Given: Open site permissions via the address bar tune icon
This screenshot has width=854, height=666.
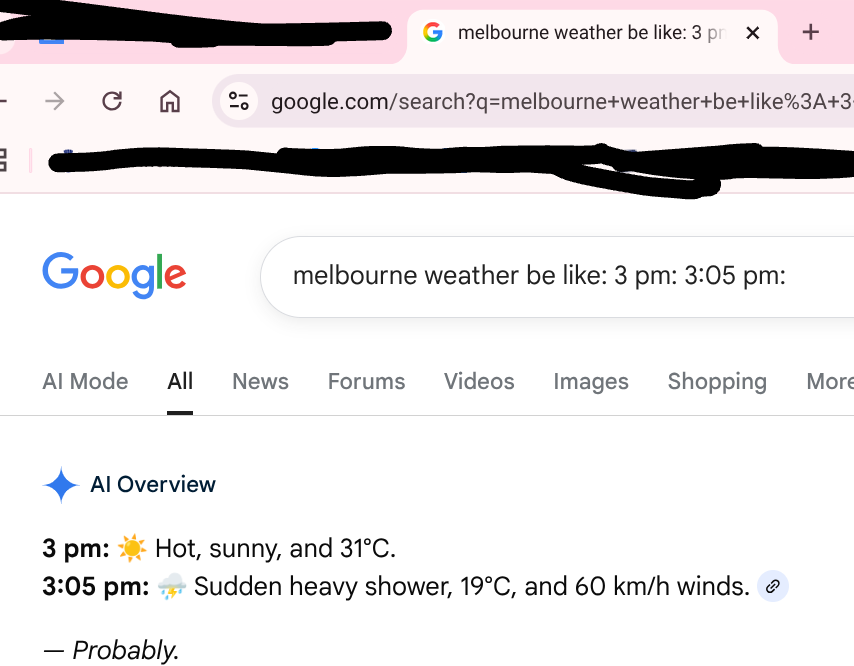Looking at the screenshot, I should coord(238,101).
